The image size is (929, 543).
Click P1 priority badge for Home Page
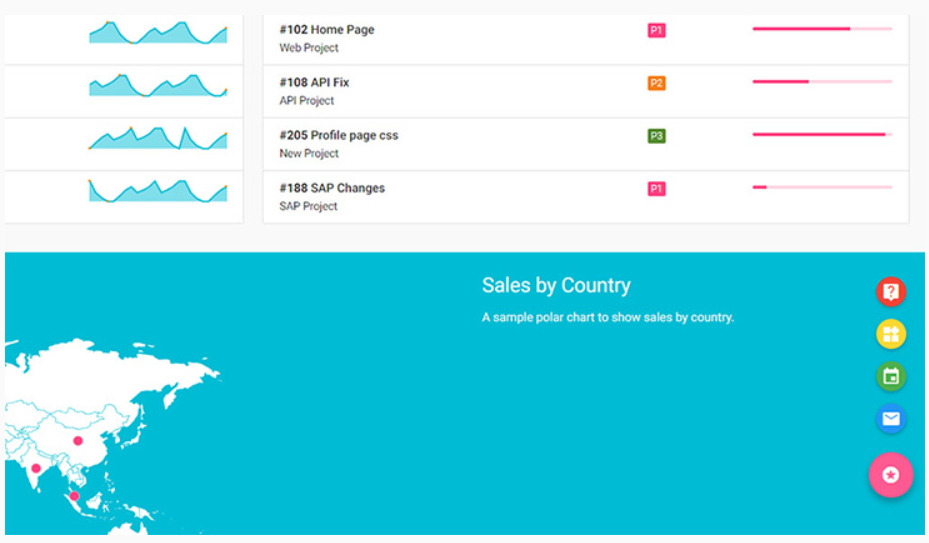[656, 31]
